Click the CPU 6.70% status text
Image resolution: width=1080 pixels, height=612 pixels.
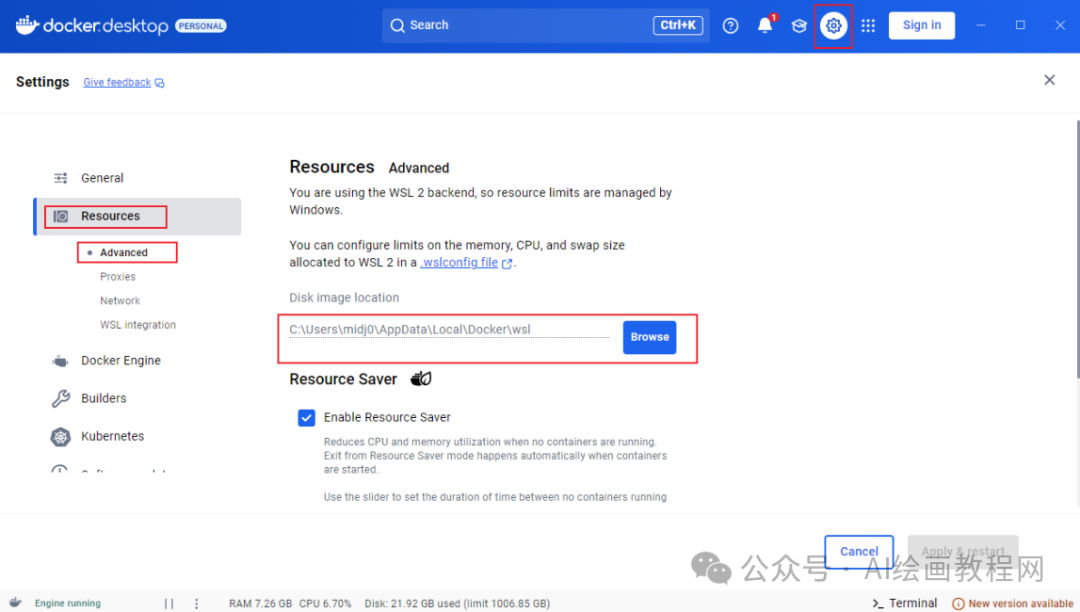(325, 604)
